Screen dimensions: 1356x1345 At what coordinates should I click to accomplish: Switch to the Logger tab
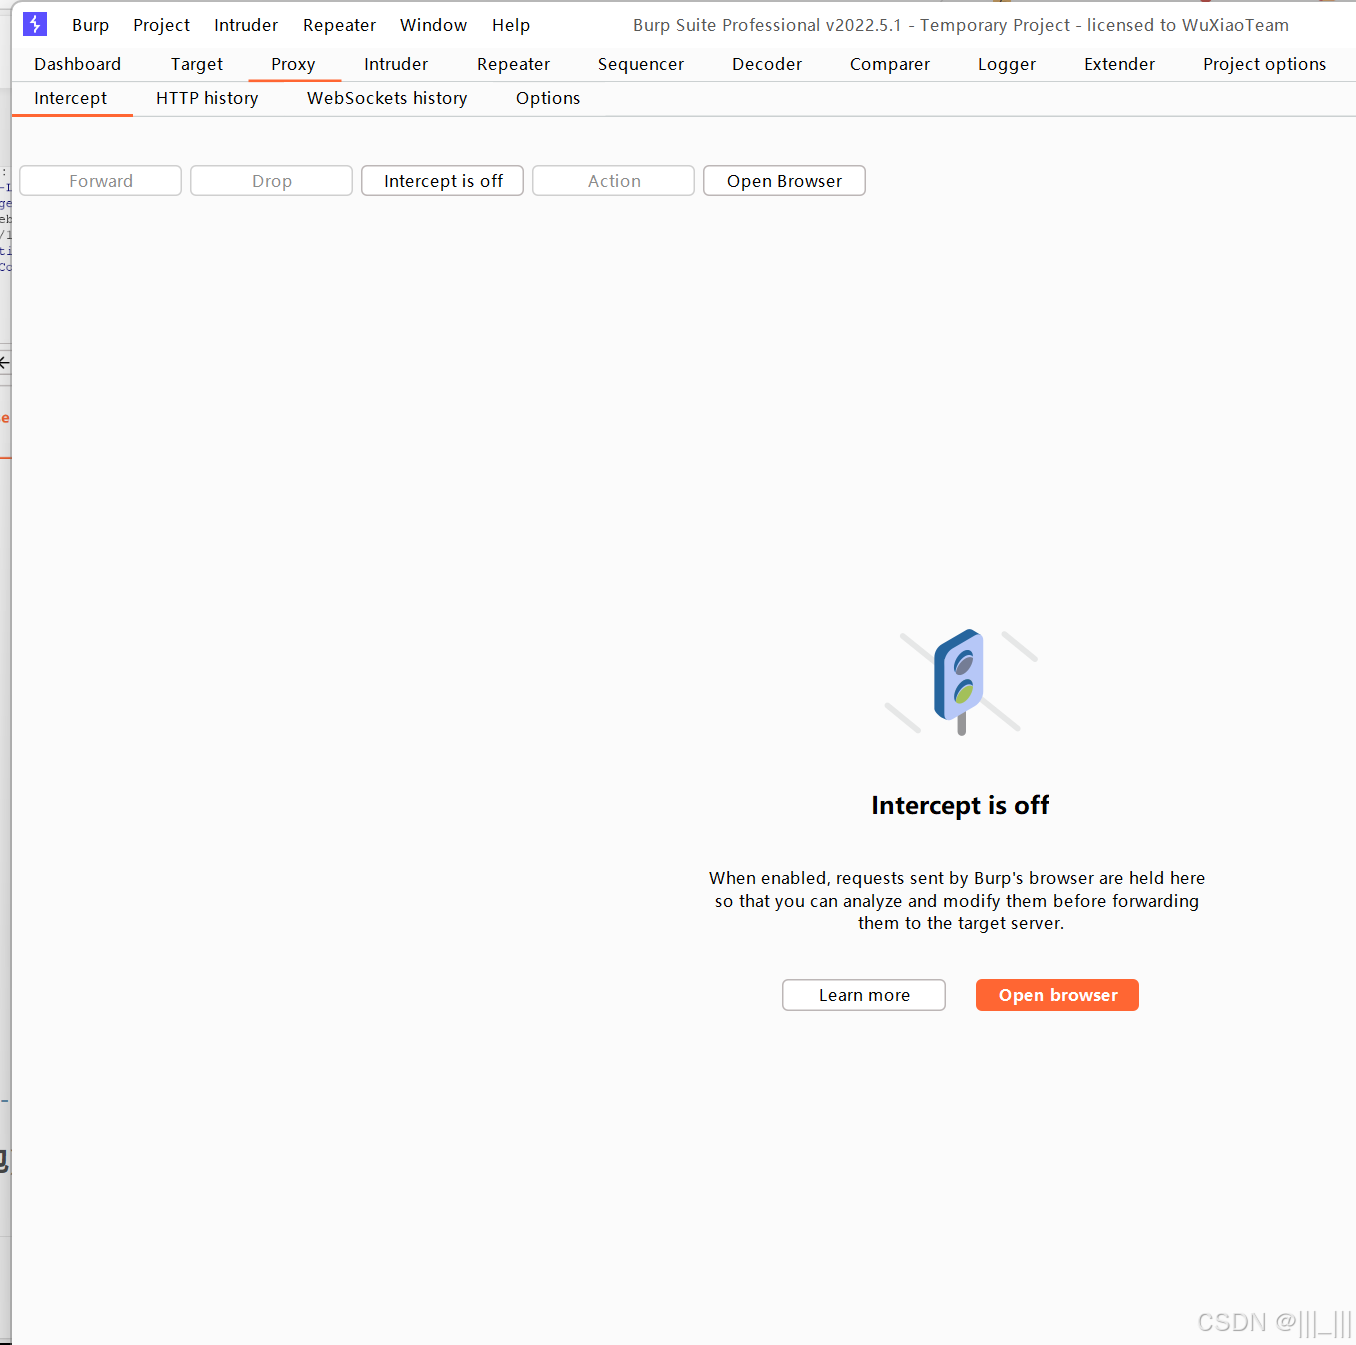pos(1007,64)
